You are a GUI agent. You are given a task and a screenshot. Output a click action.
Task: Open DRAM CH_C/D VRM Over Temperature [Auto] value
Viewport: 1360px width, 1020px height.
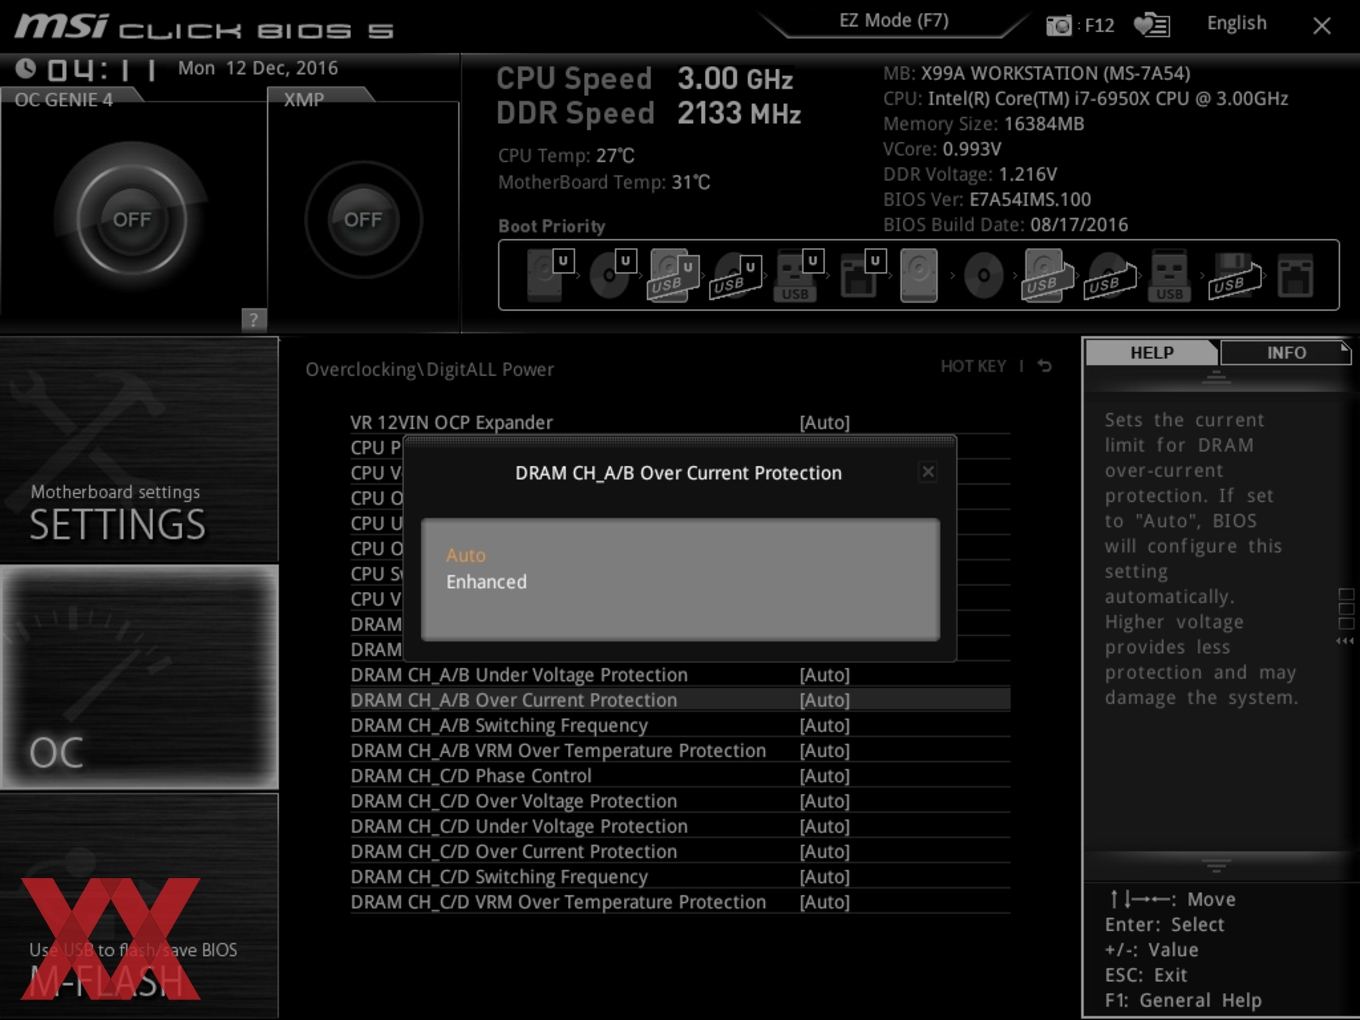point(825,902)
